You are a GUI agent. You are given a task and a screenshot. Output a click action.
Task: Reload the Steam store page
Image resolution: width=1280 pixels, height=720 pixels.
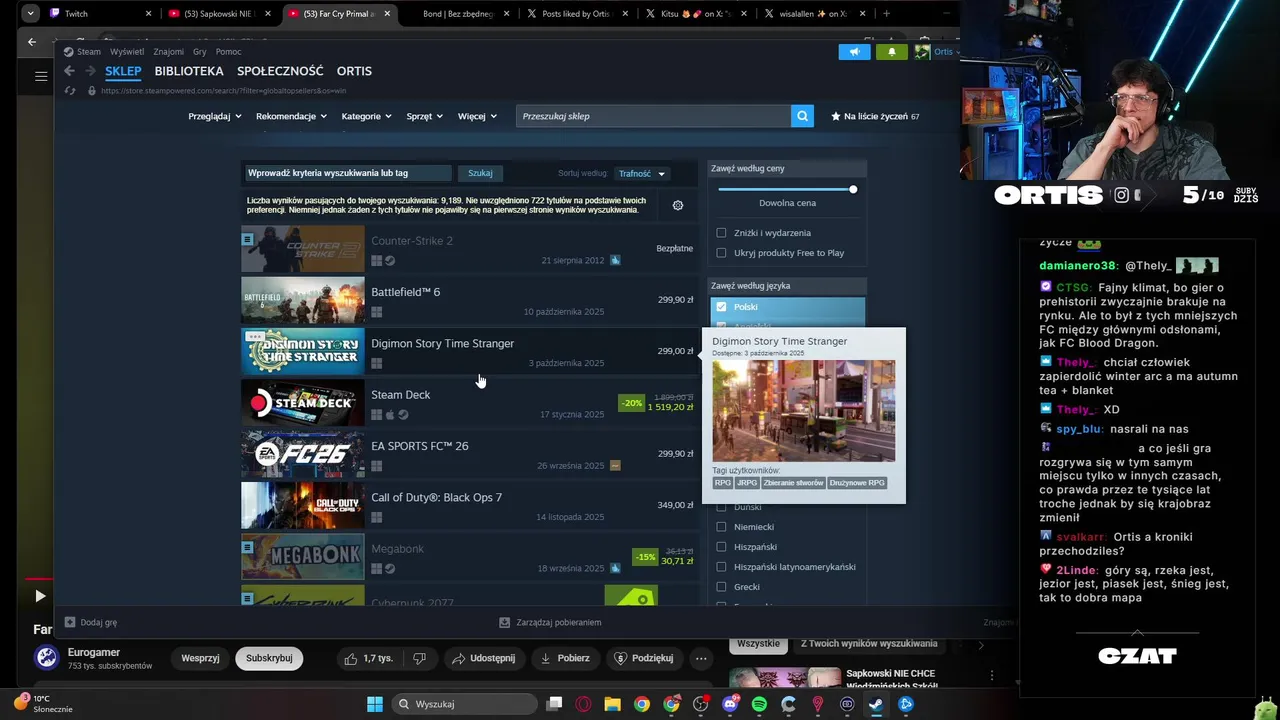[69, 90]
